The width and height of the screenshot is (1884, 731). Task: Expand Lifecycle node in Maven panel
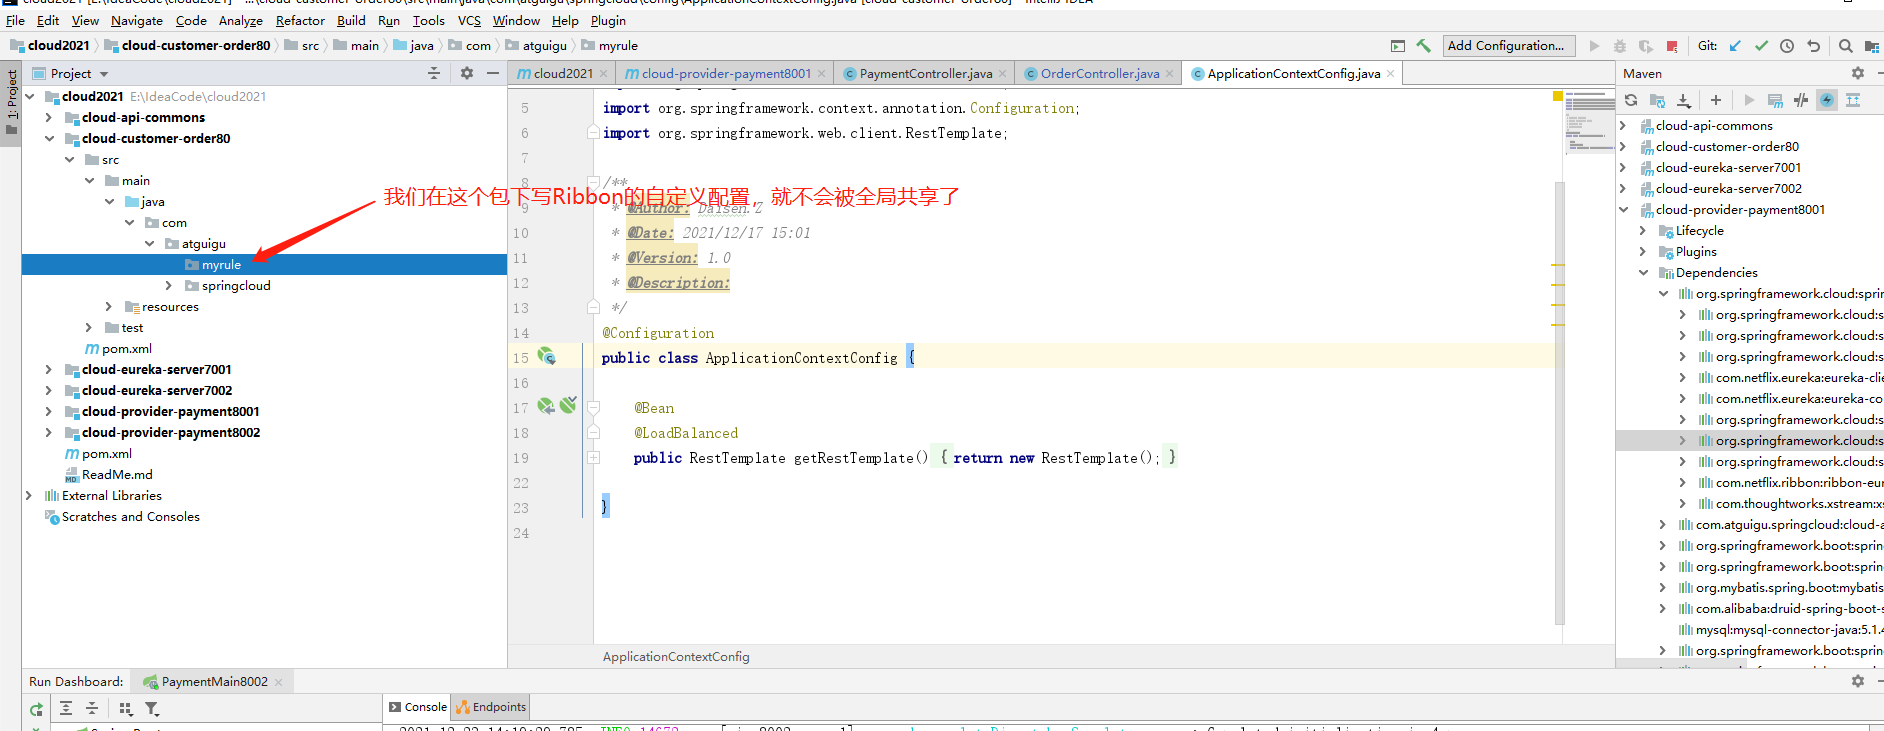click(x=1643, y=230)
